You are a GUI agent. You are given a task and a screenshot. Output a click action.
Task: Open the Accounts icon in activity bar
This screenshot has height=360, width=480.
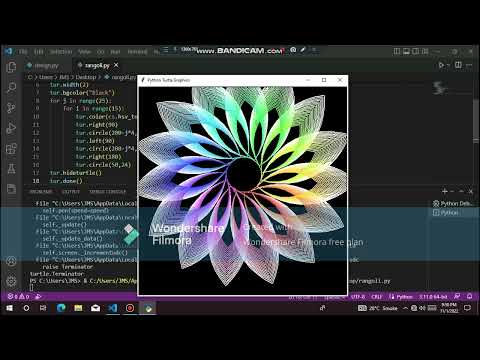[11, 261]
